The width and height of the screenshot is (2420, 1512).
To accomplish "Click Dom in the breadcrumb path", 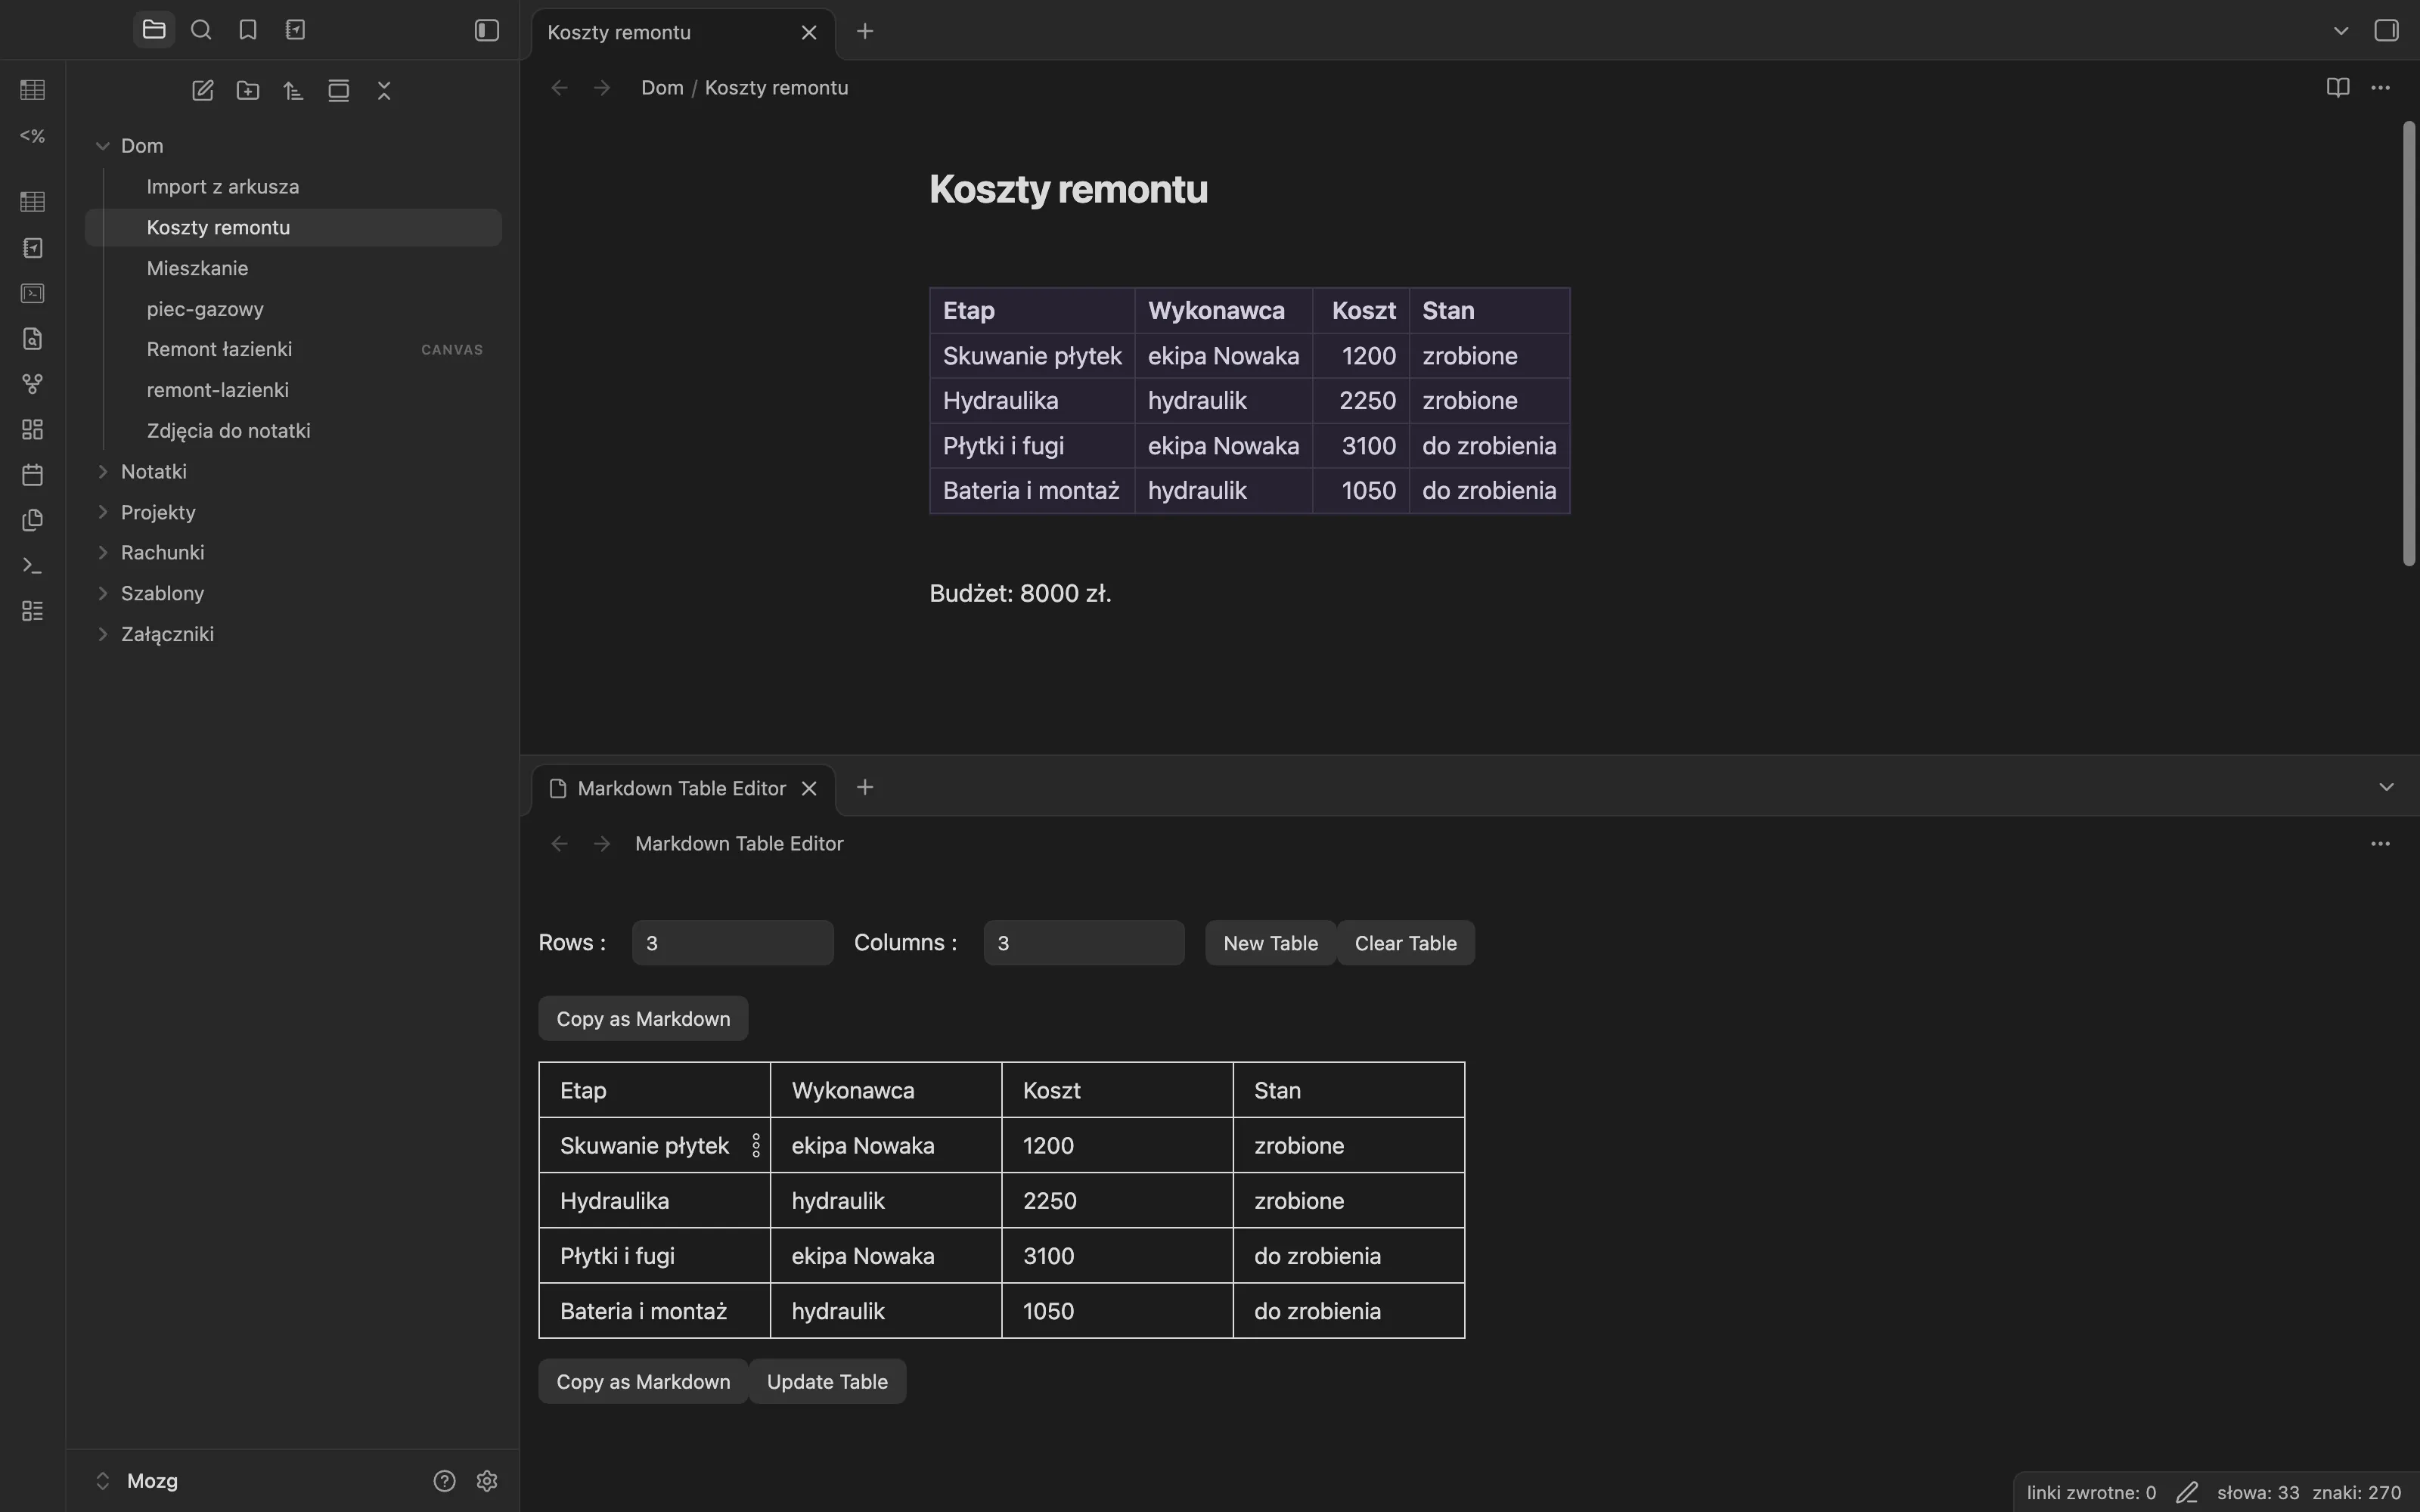I will [662, 87].
